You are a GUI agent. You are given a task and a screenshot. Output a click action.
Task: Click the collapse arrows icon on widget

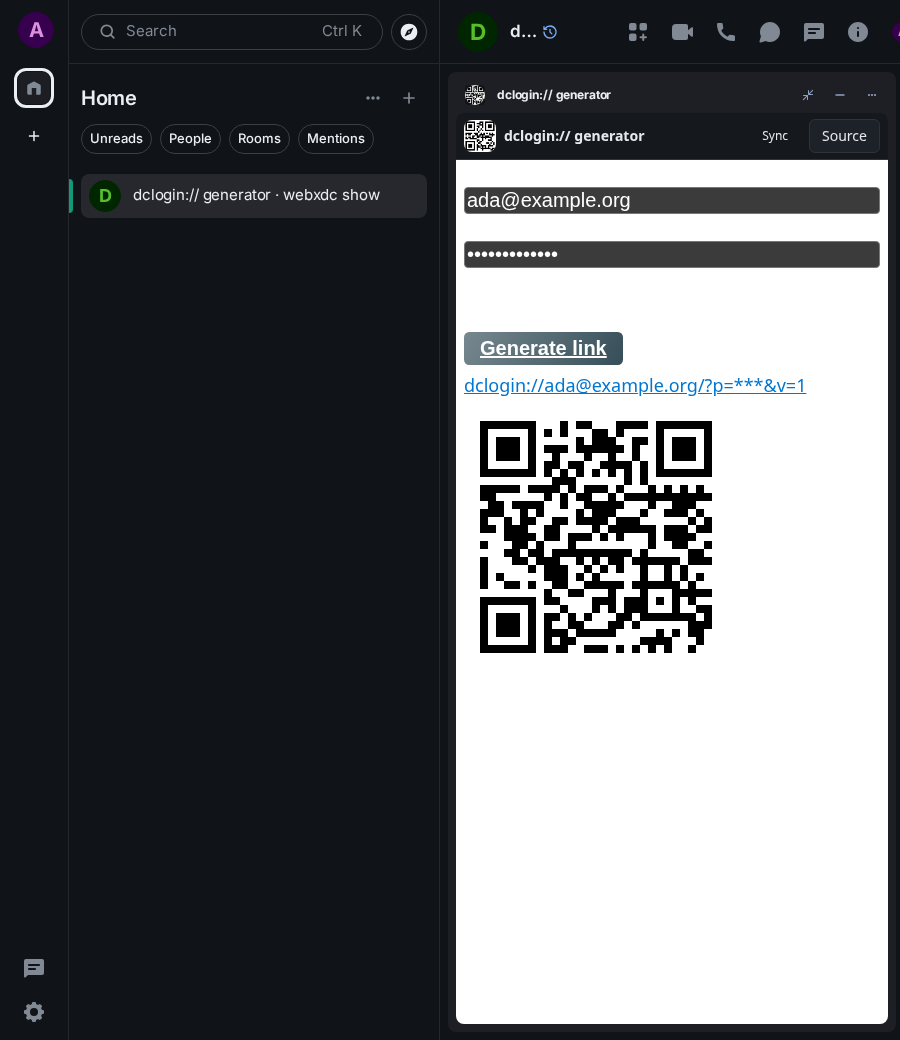[x=808, y=95]
